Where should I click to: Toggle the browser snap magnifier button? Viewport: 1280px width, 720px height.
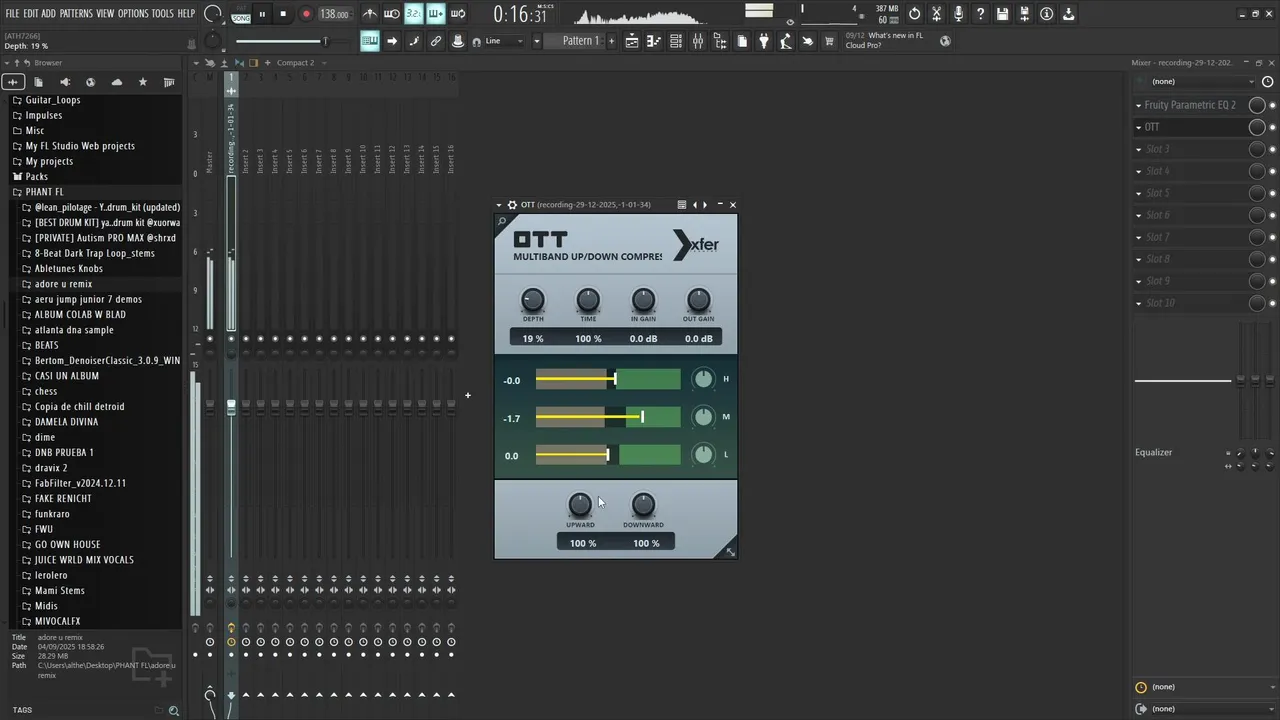pyautogui.click(x=174, y=710)
